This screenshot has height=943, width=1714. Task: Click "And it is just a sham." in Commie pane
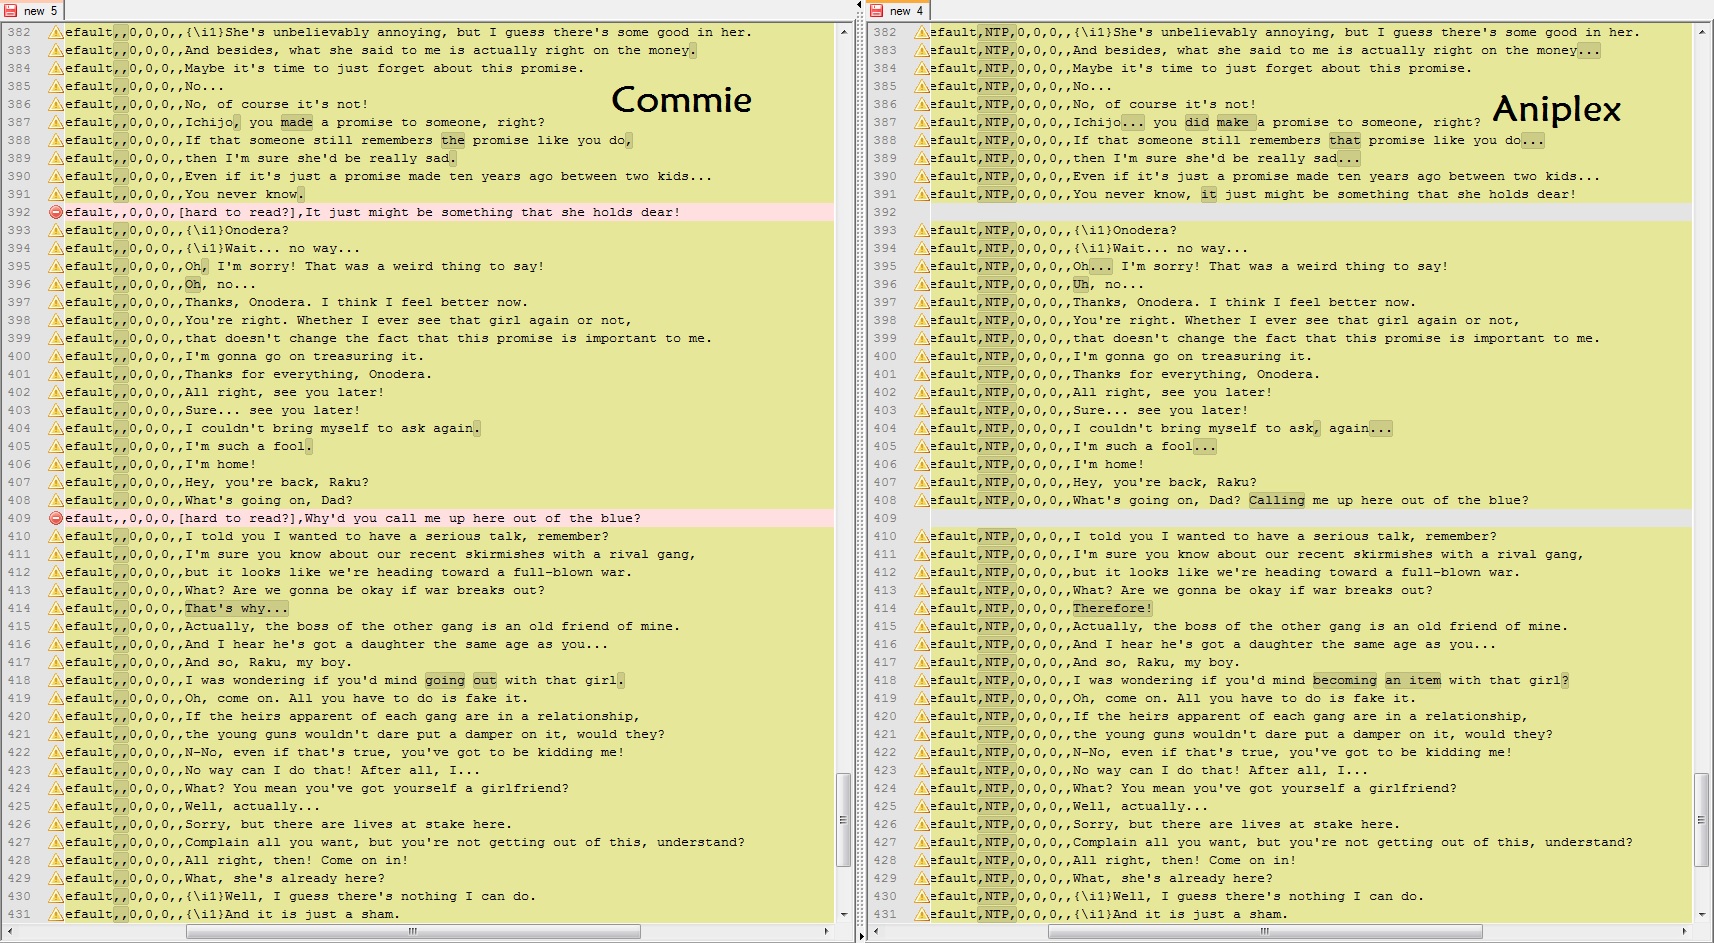(313, 914)
